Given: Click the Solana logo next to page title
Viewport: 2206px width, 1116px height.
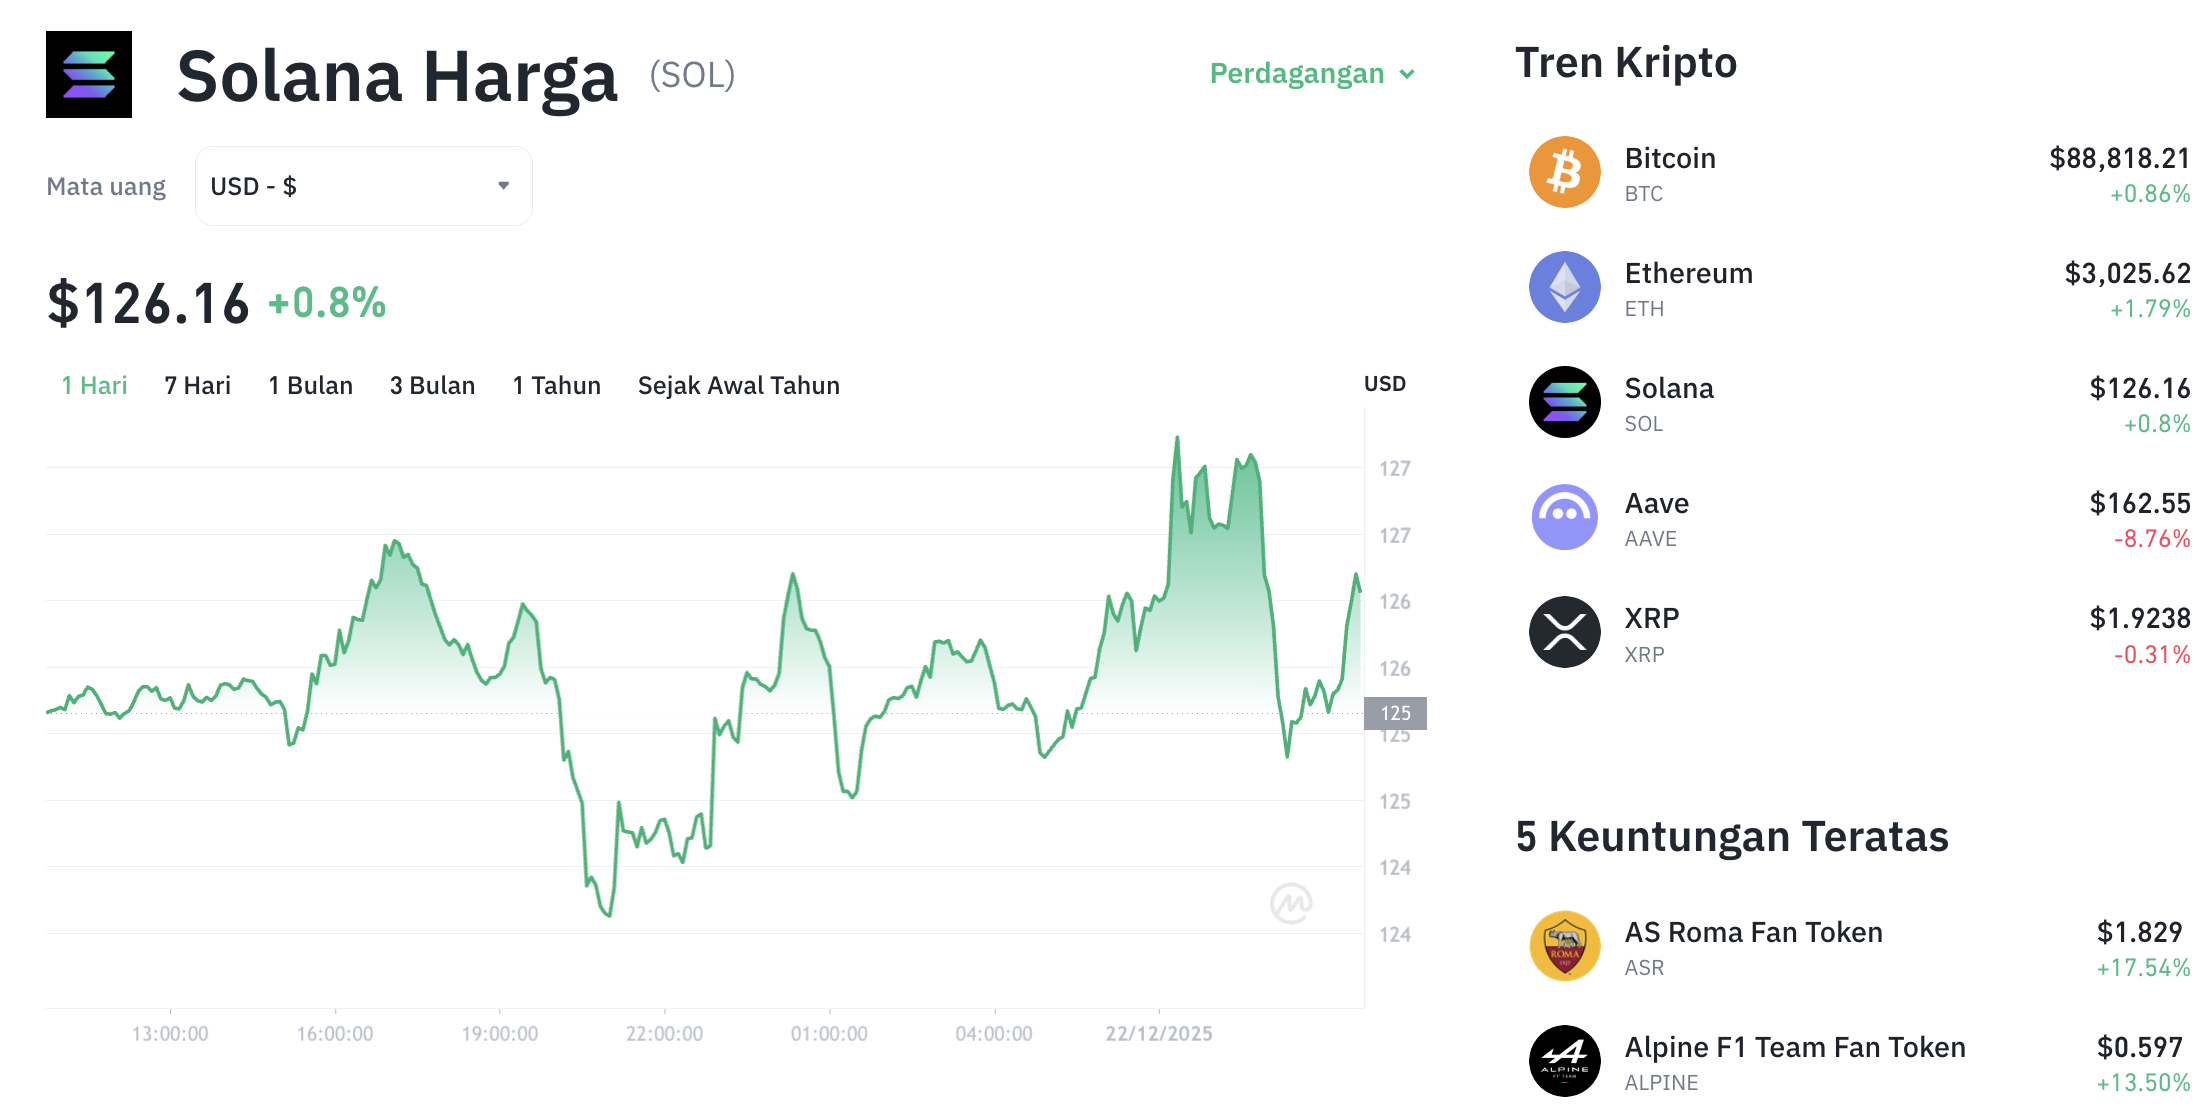Looking at the screenshot, I should [x=88, y=74].
